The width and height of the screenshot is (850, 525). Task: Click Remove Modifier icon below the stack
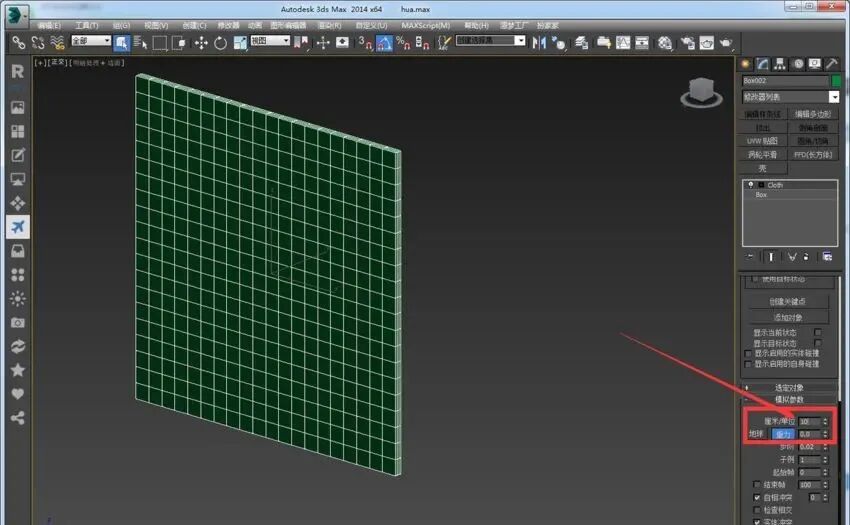(x=806, y=257)
